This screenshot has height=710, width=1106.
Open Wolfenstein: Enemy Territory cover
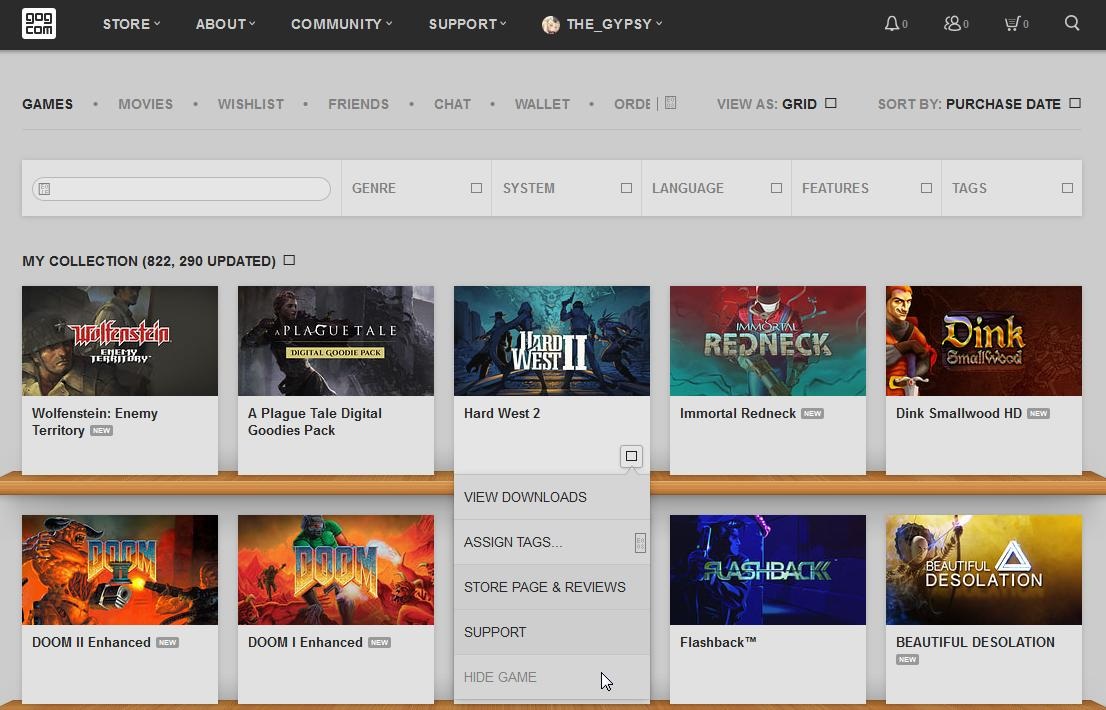(120, 341)
